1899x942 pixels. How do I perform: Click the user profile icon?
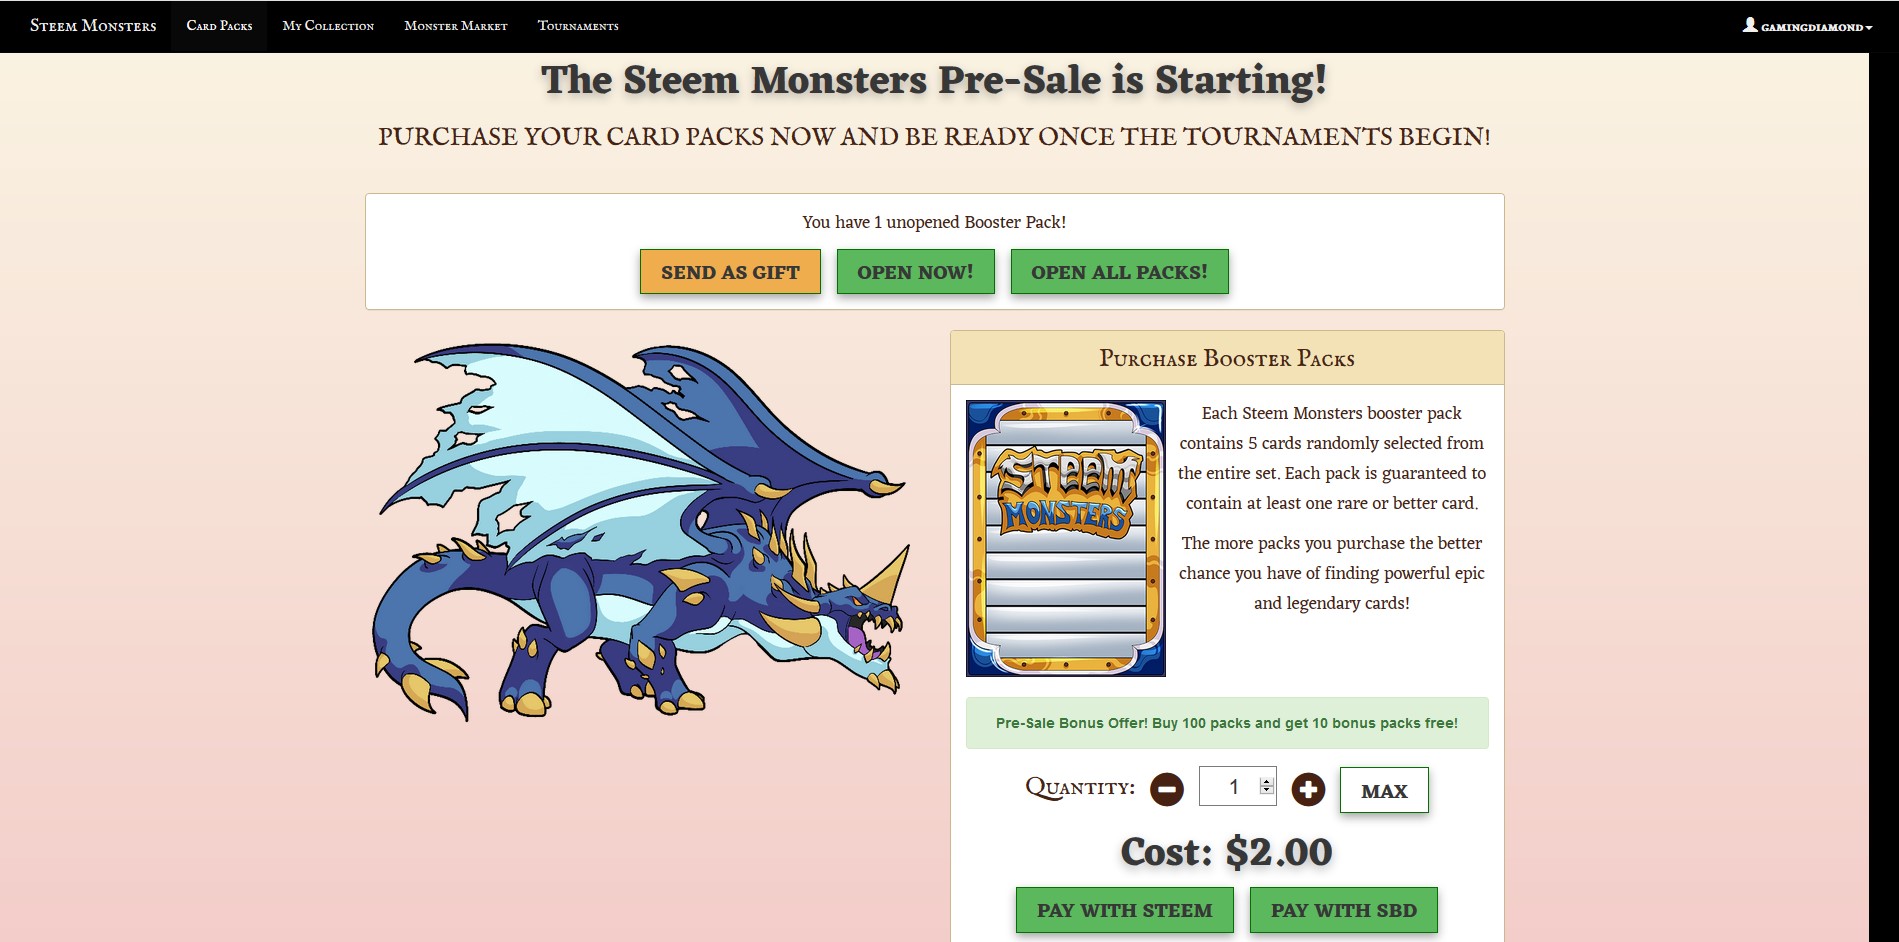coord(1750,25)
